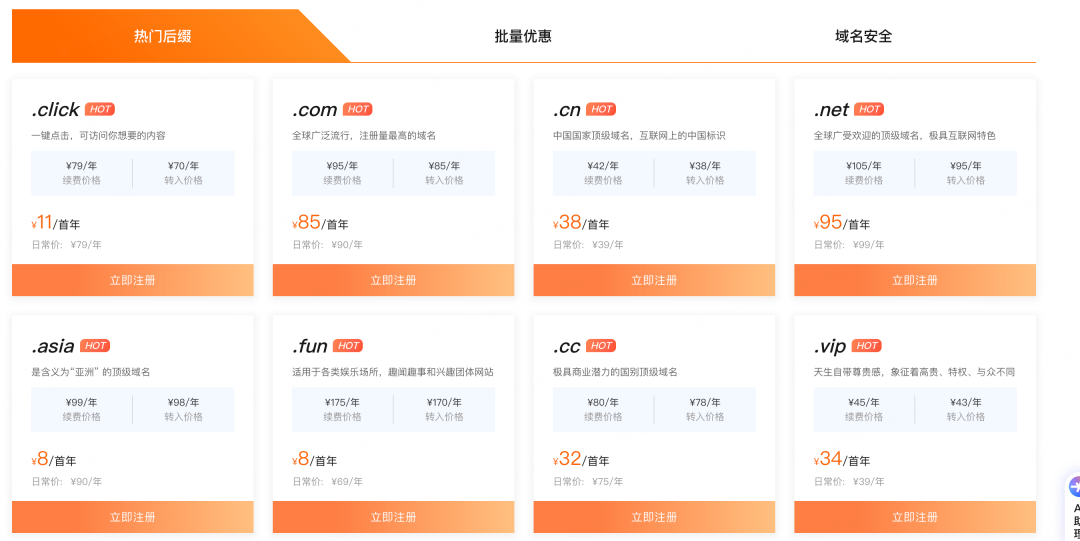Select the .vip domain title
The height and width of the screenshot is (541, 1080).
coord(830,346)
